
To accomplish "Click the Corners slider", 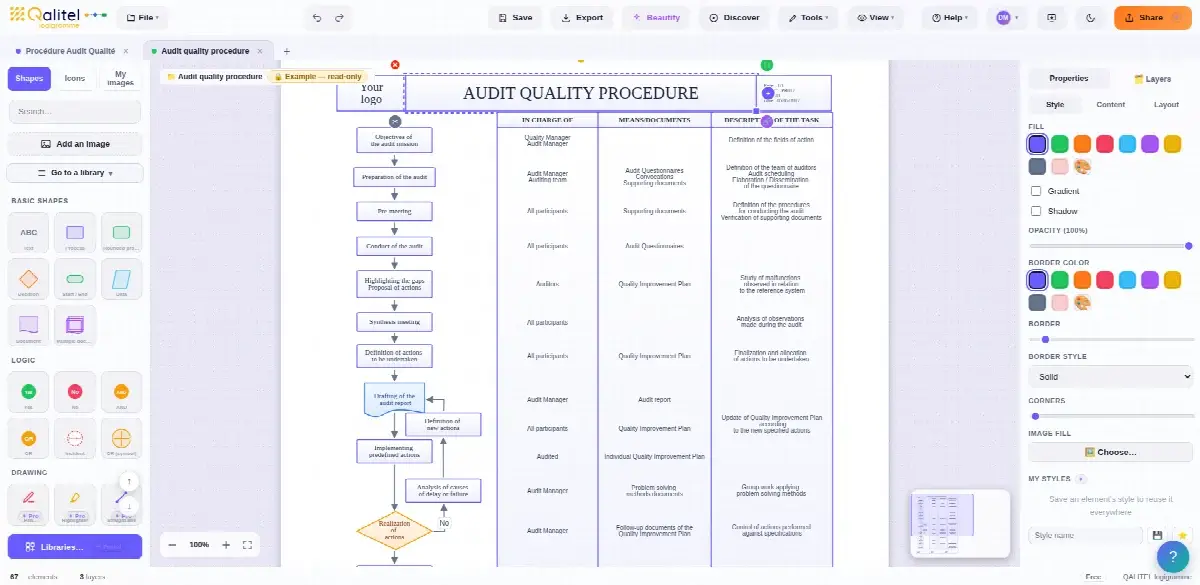I will [1111, 415].
